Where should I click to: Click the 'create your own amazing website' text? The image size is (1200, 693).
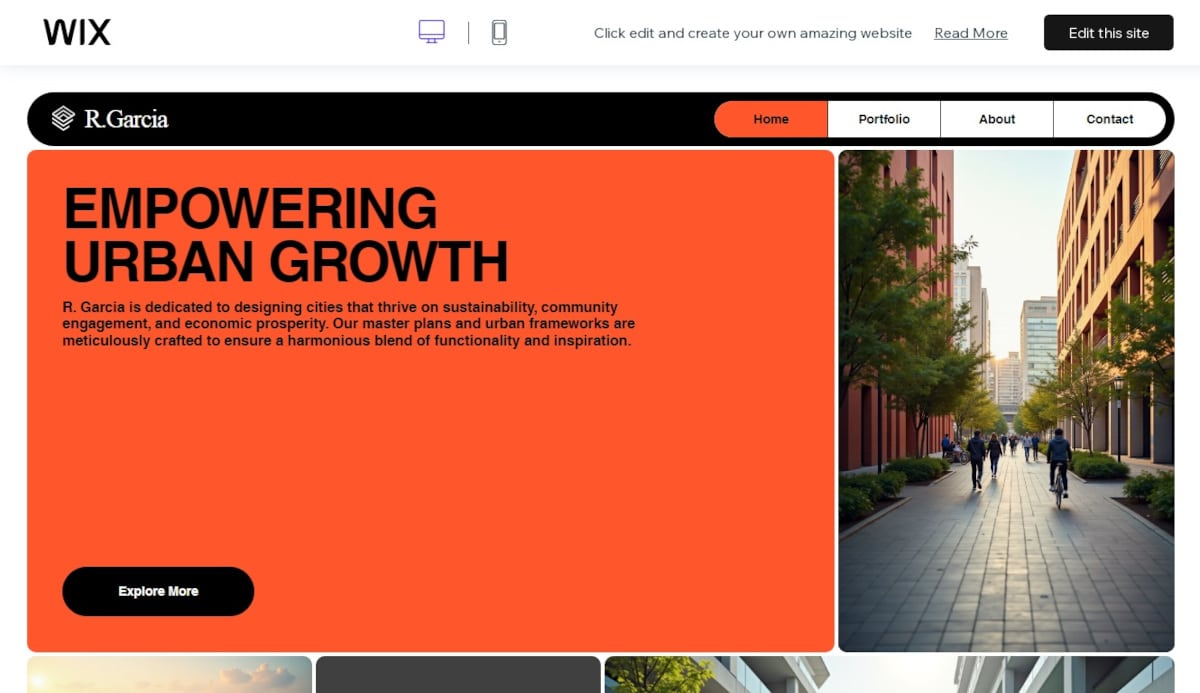[x=752, y=33]
